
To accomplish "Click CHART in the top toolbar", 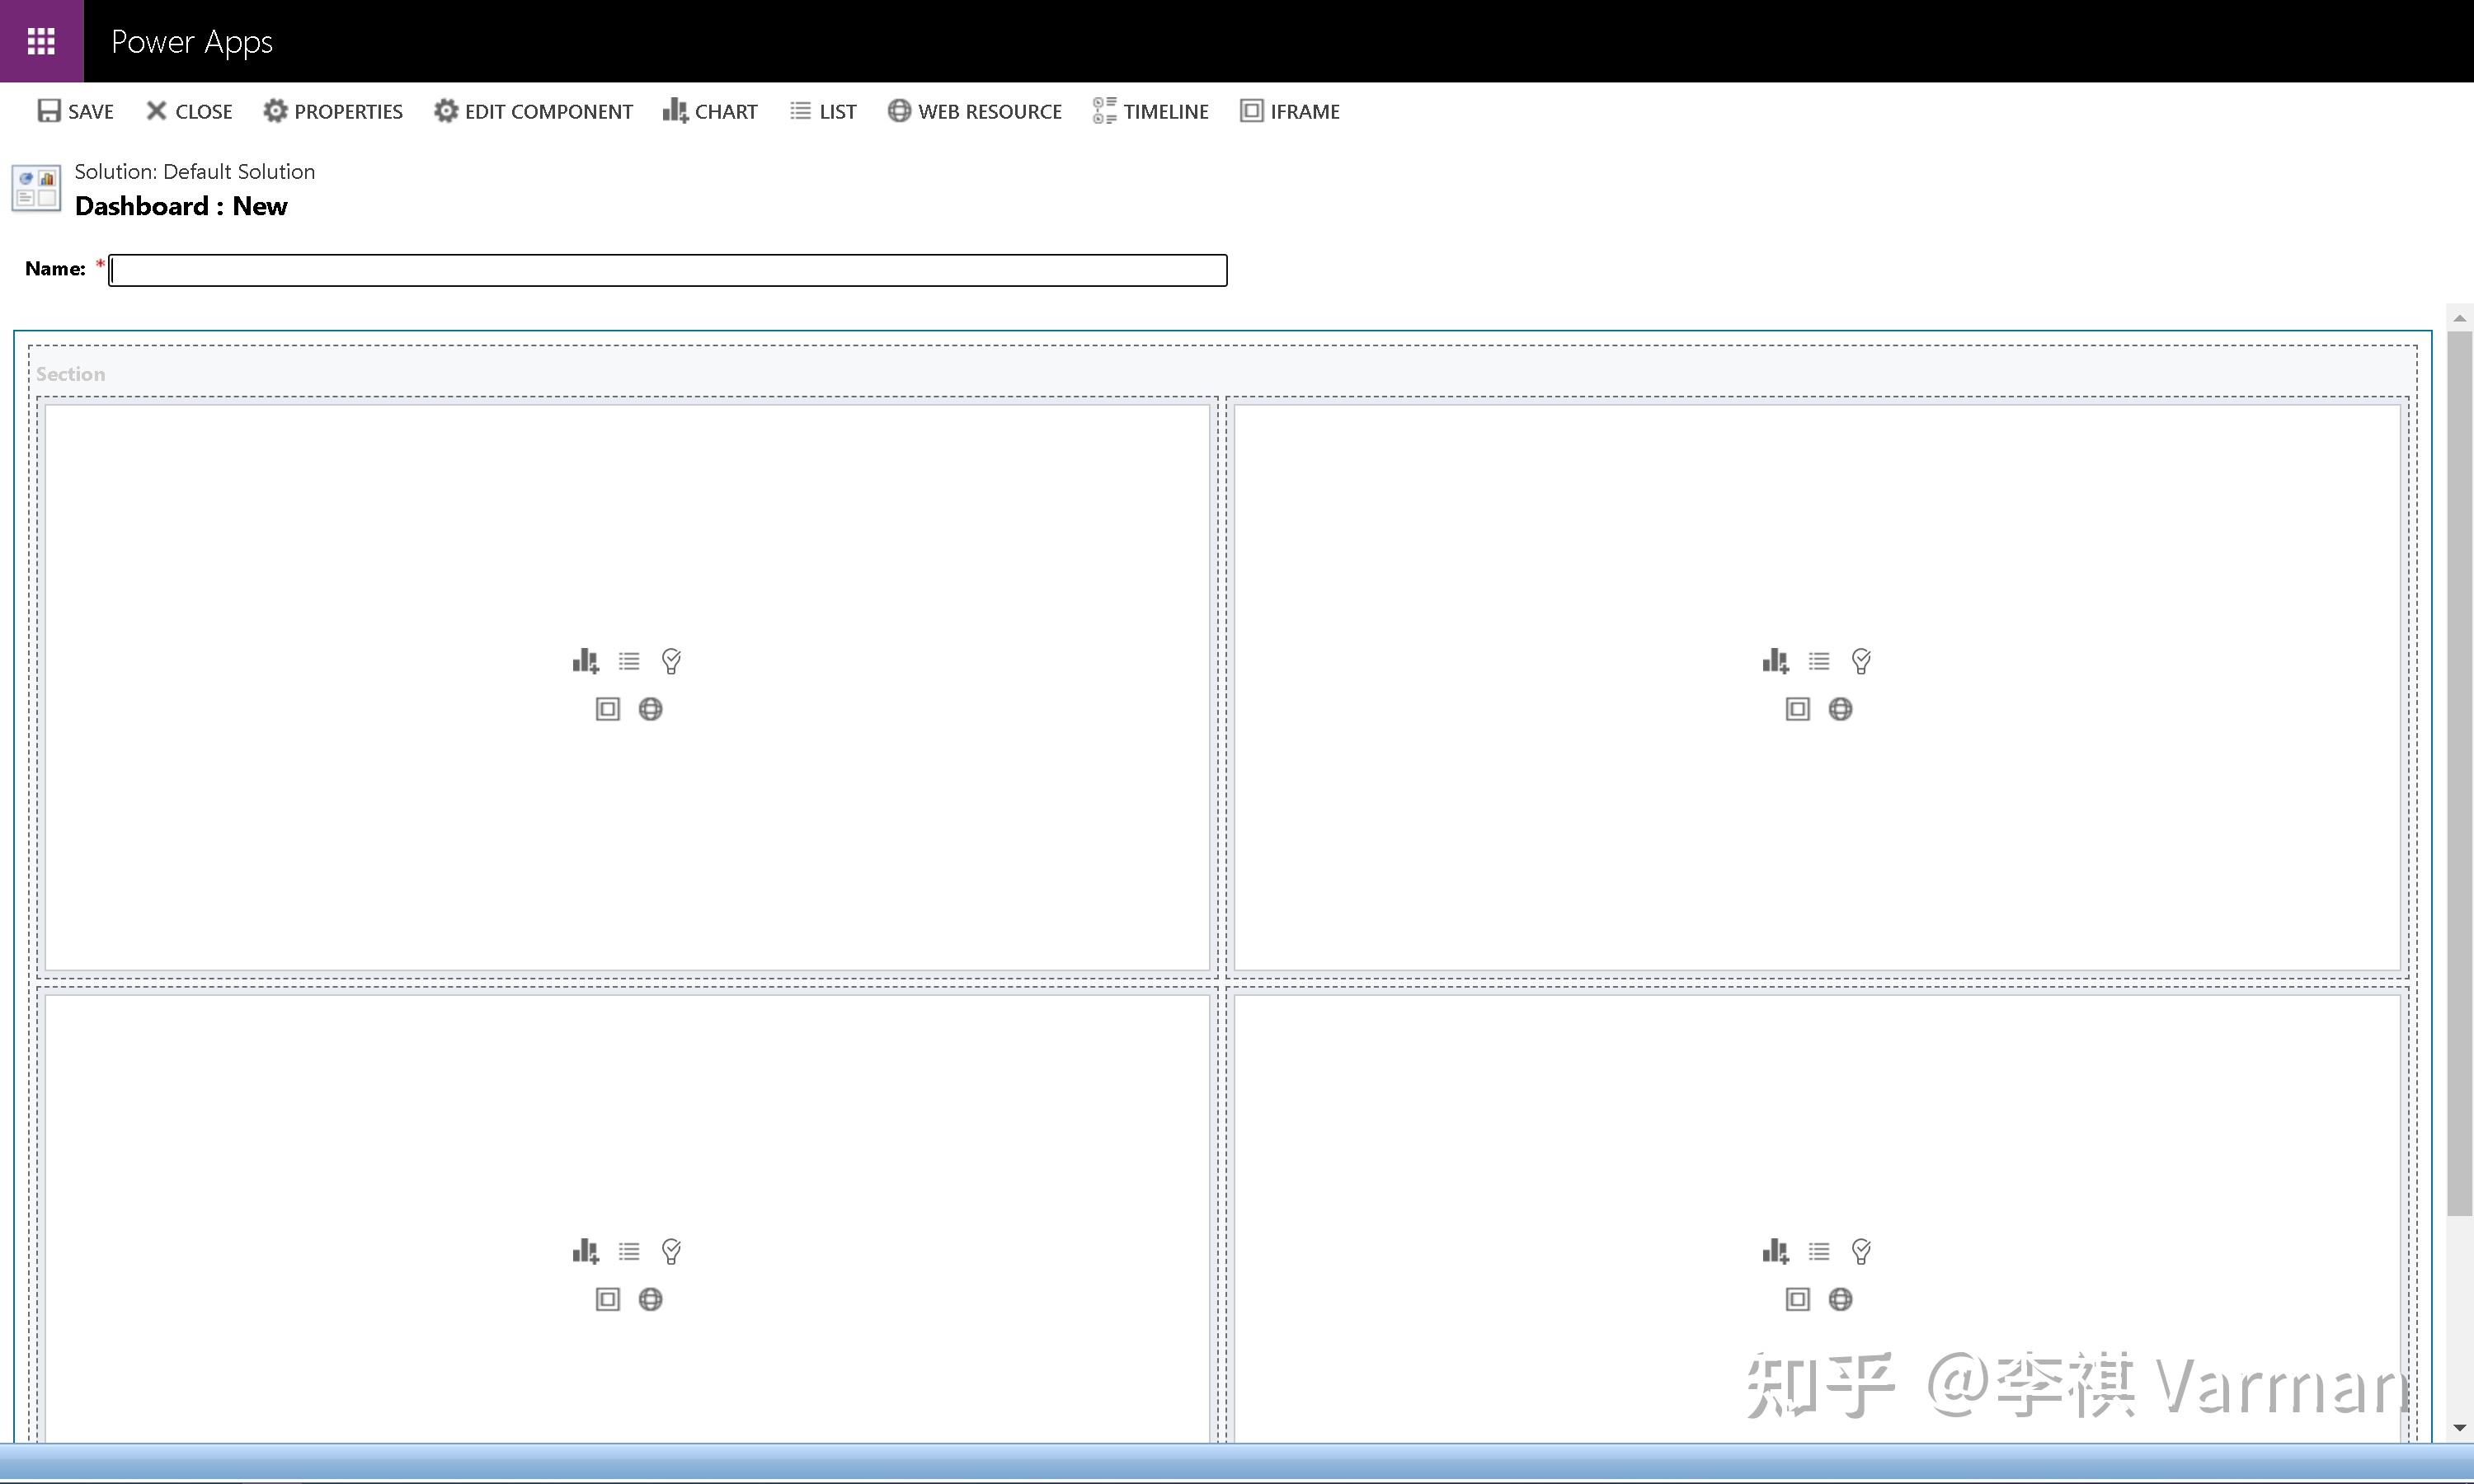I will 710,111.
